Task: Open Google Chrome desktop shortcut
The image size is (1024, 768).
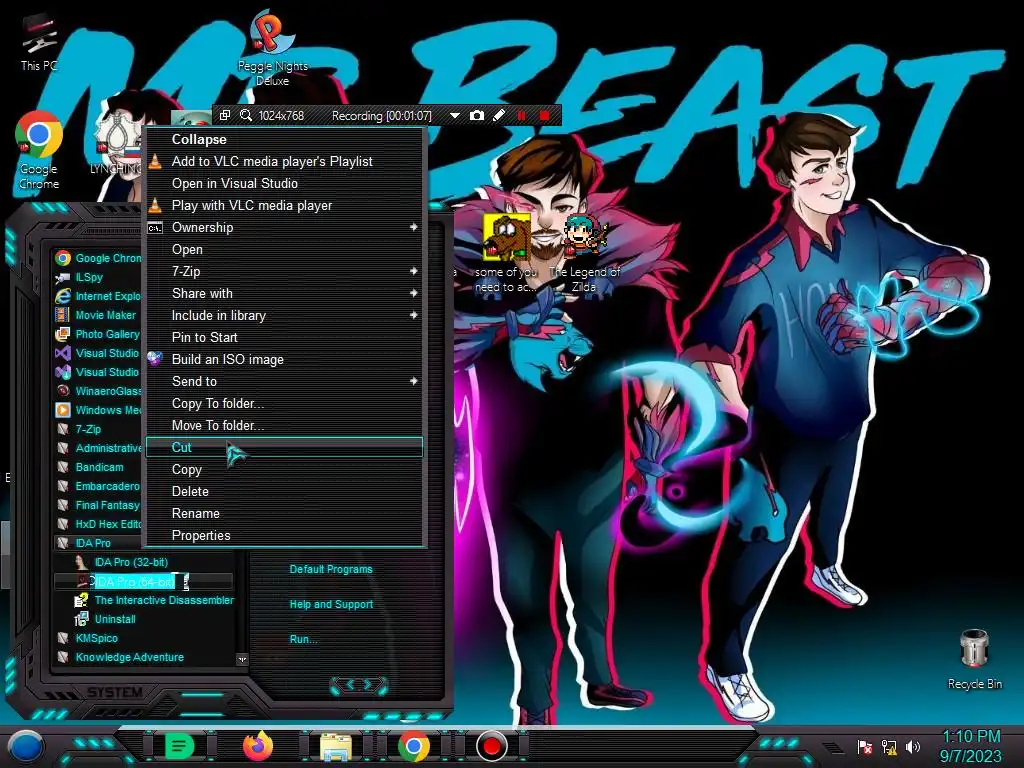Action: tap(39, 152)
